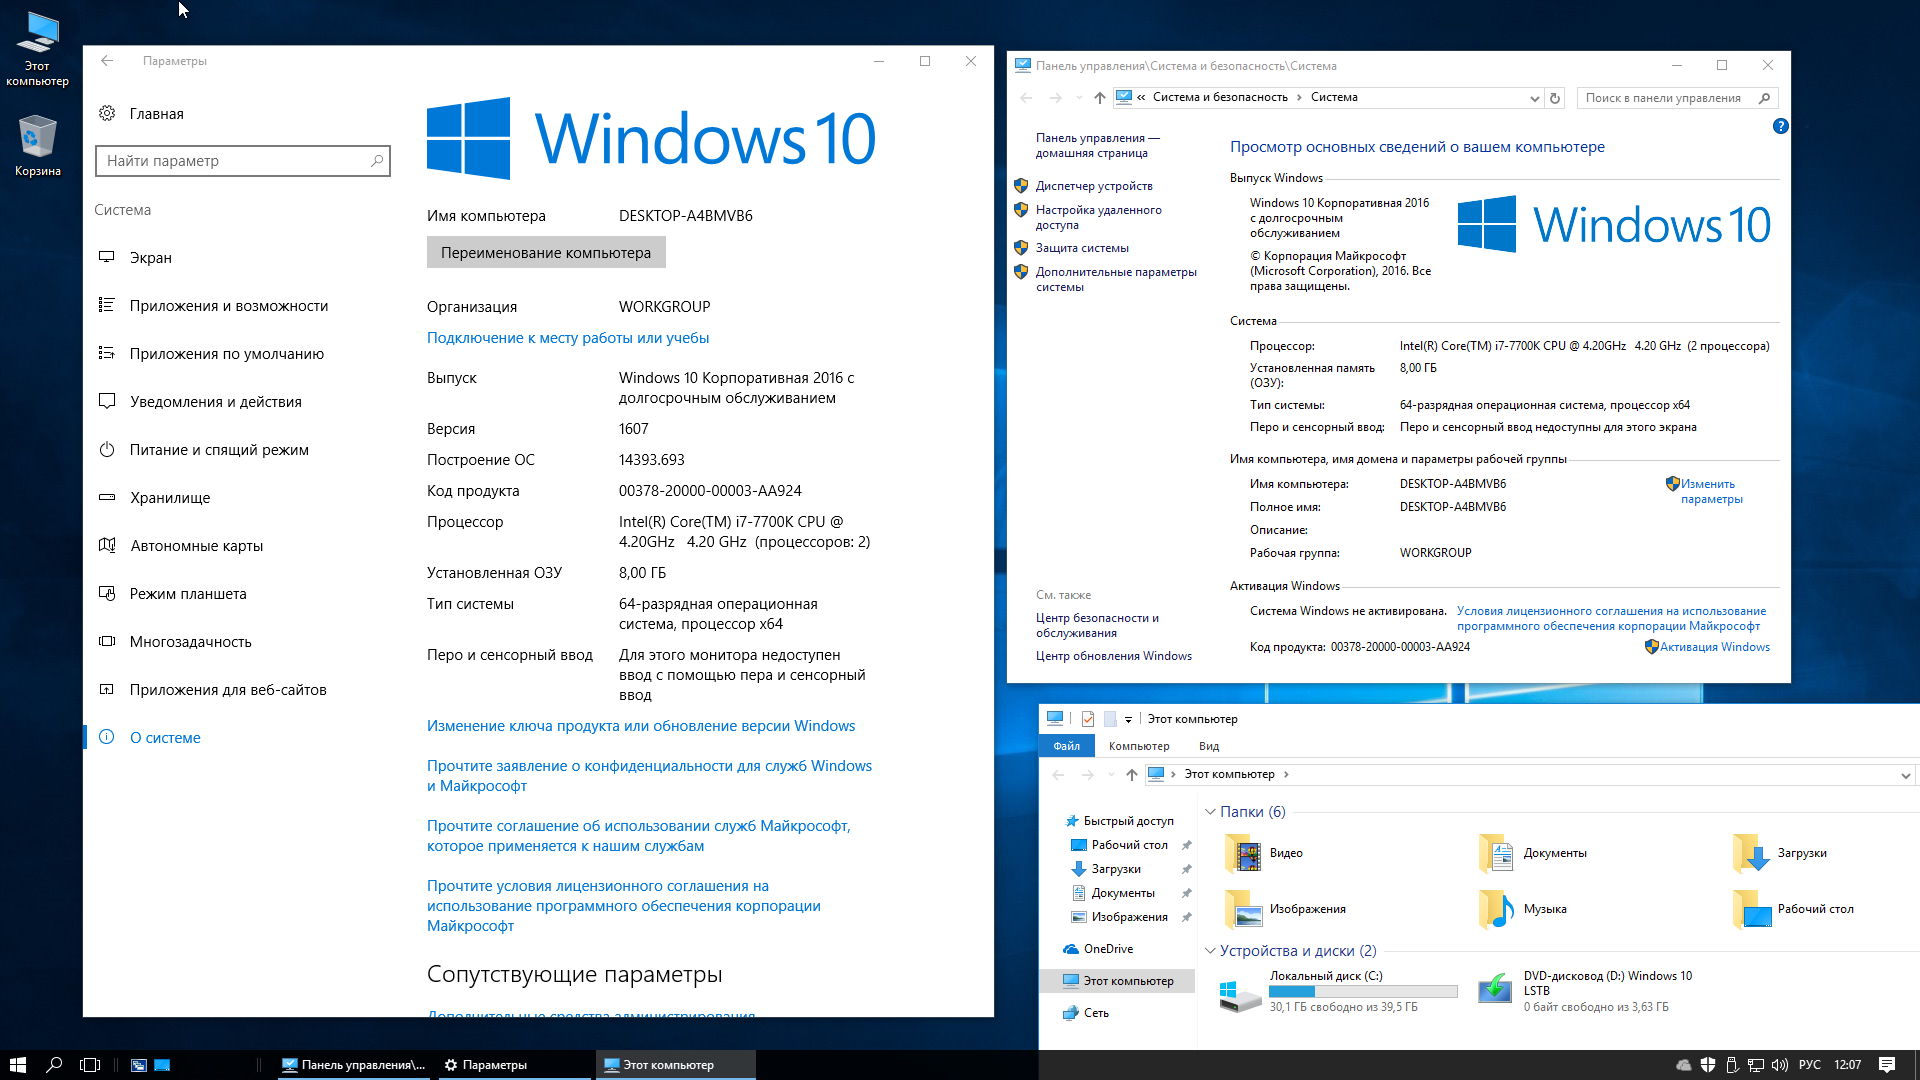1920x1080 pixels.
Task: Collapse Устройства и диски (2) group
Action: pos(1210,951)
